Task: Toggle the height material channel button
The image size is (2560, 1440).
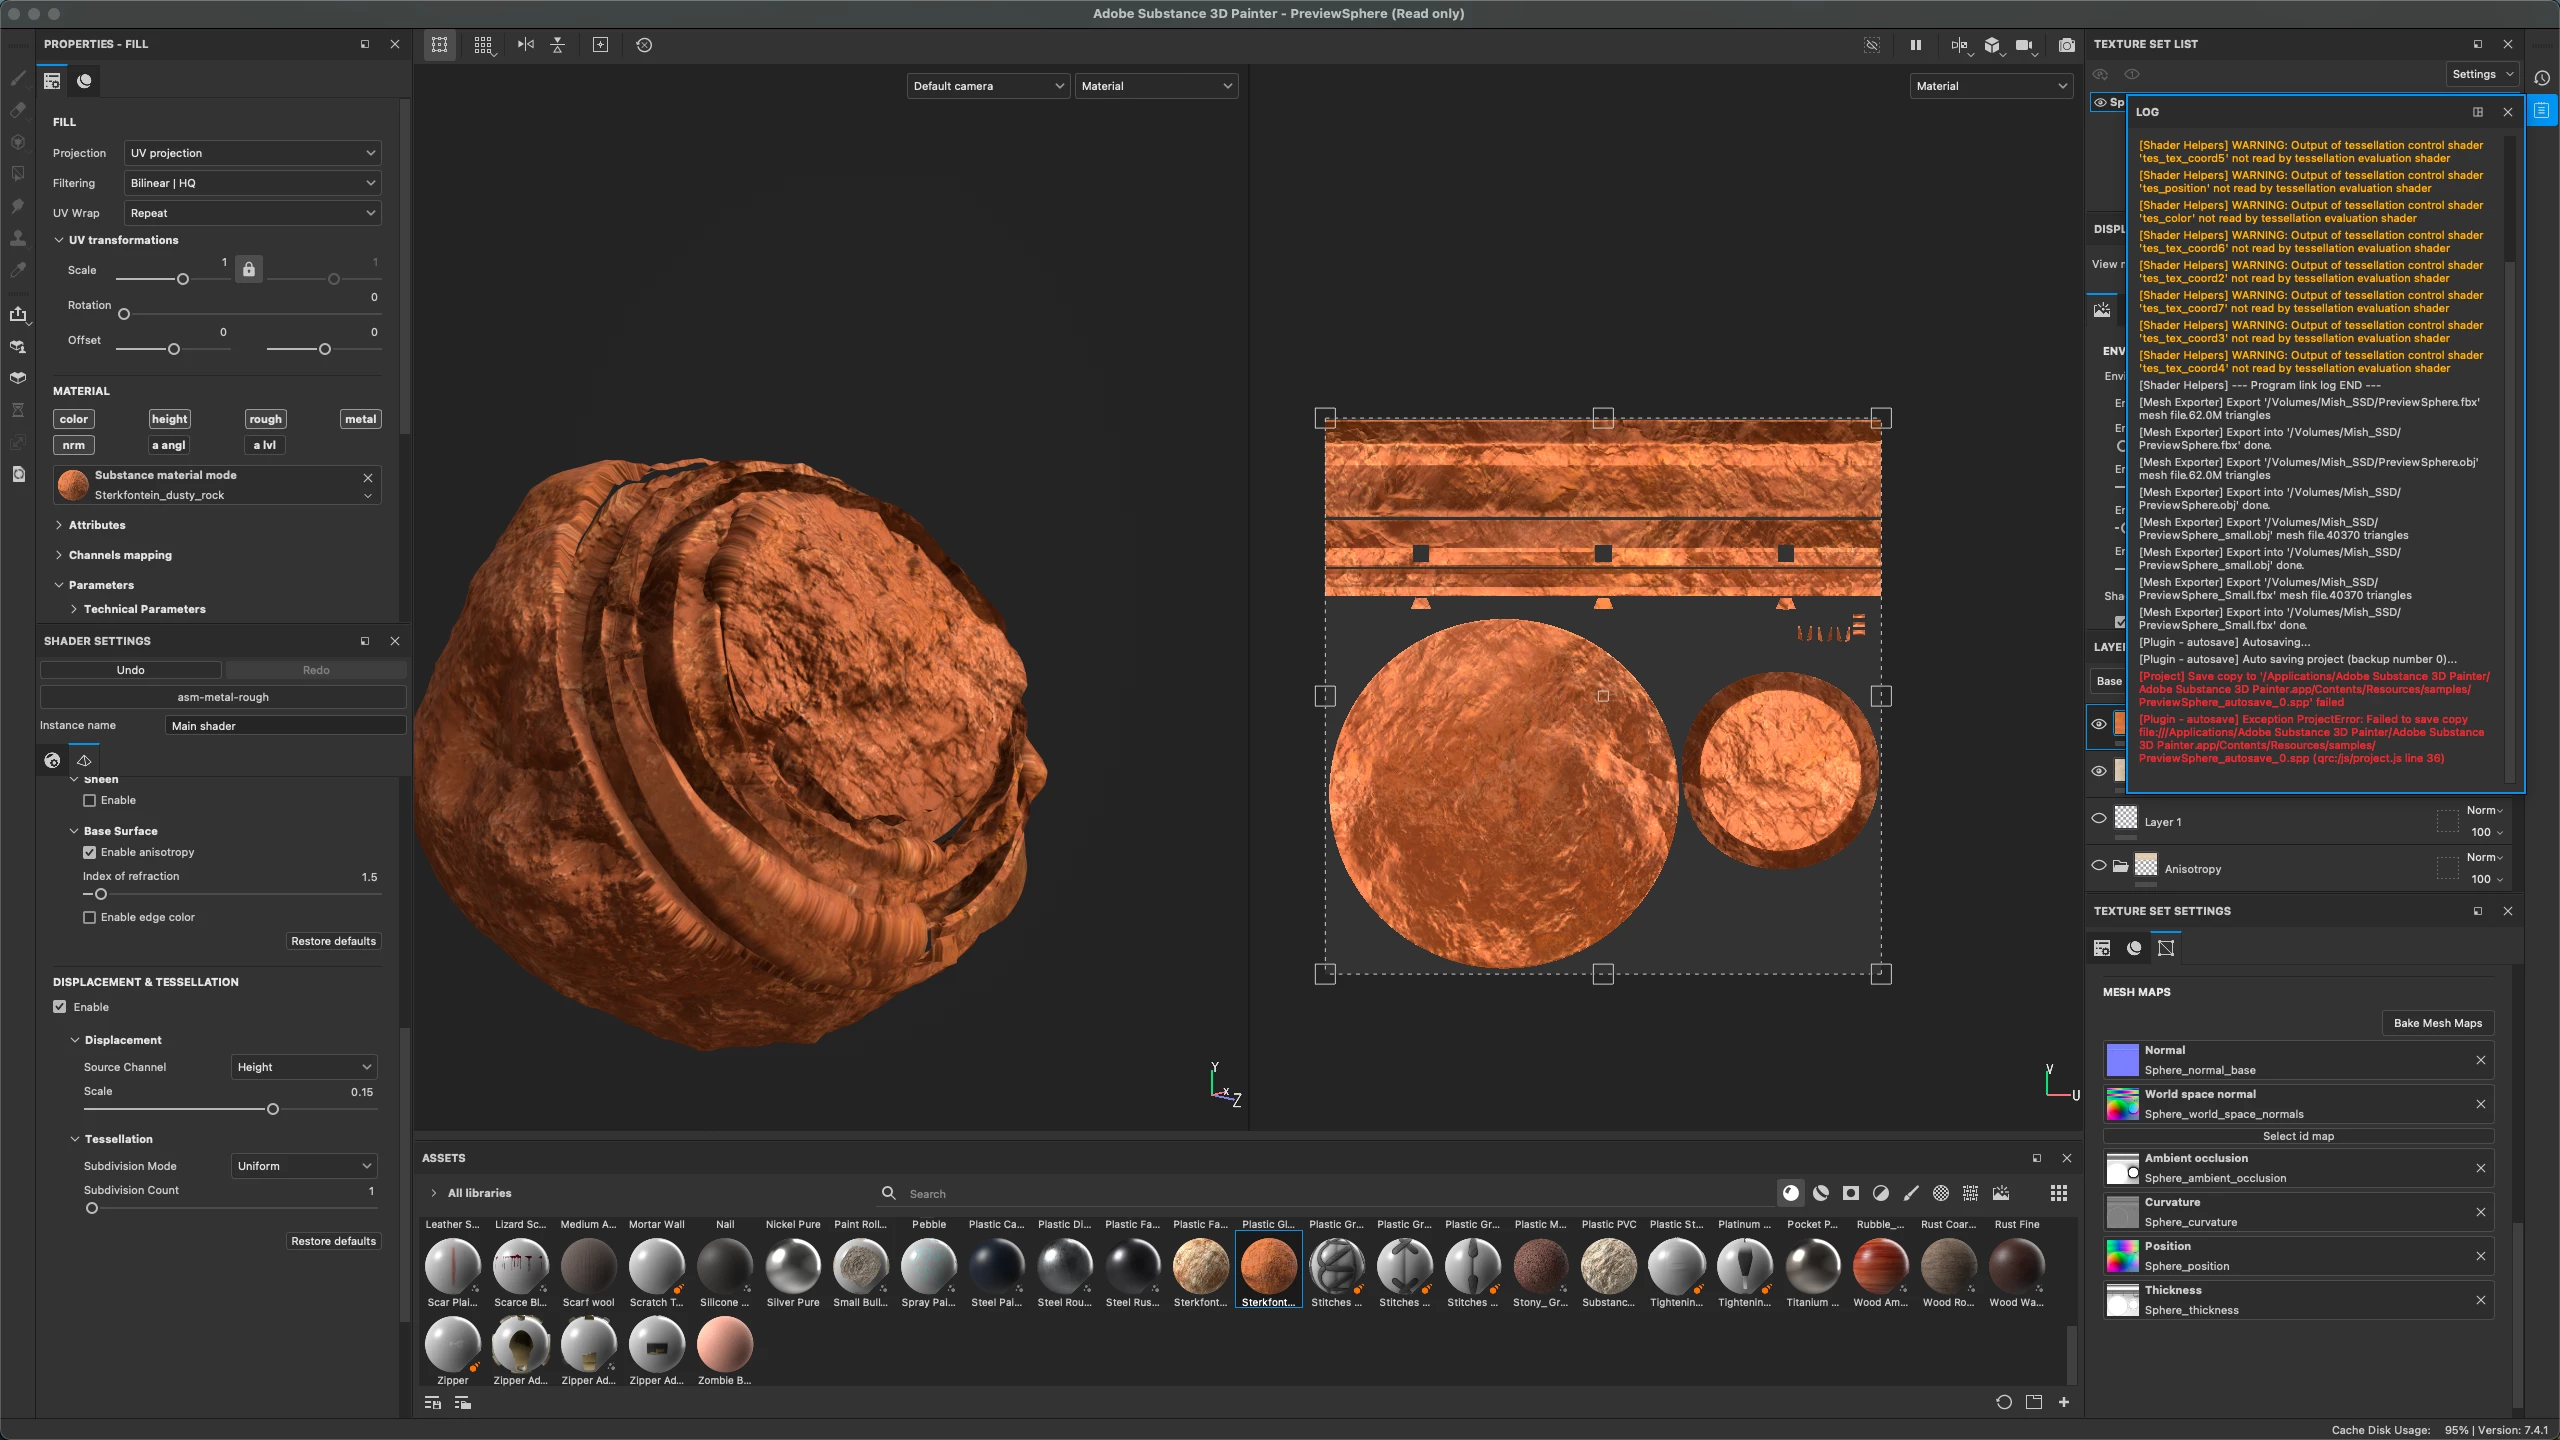Action: coord(169,419)
